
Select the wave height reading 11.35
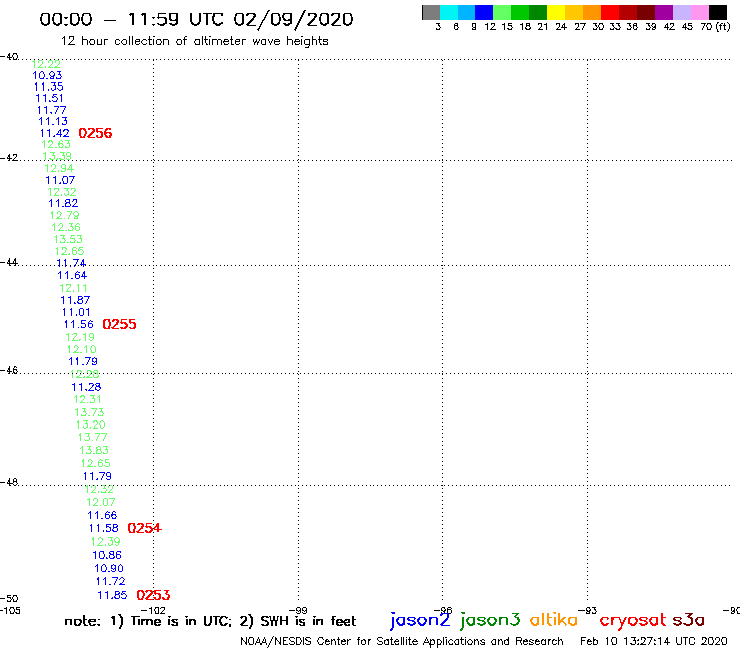pos(49,87)
